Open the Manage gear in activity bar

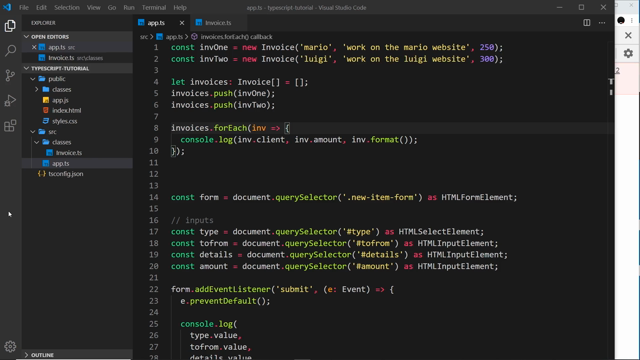tap(10, 347)
